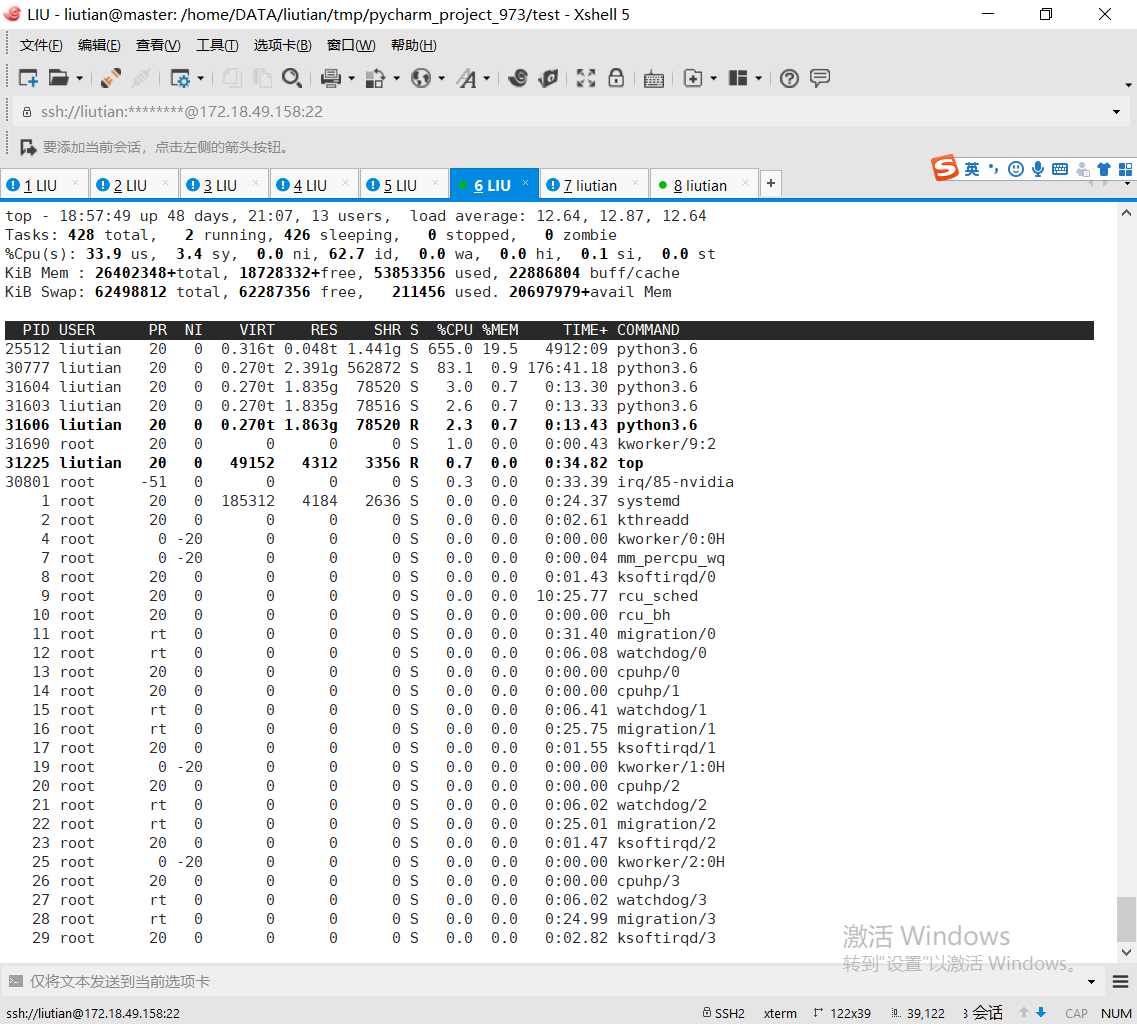The image size is (1137, 1024).
Task: Click the Help question-mark toolbar icon
Action: pyautogui.click(x=787, y=78)
